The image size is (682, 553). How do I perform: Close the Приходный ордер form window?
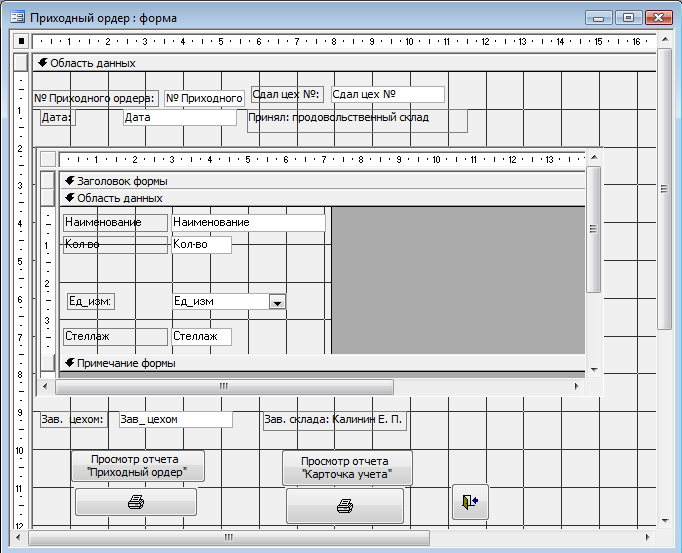point(659,18)
